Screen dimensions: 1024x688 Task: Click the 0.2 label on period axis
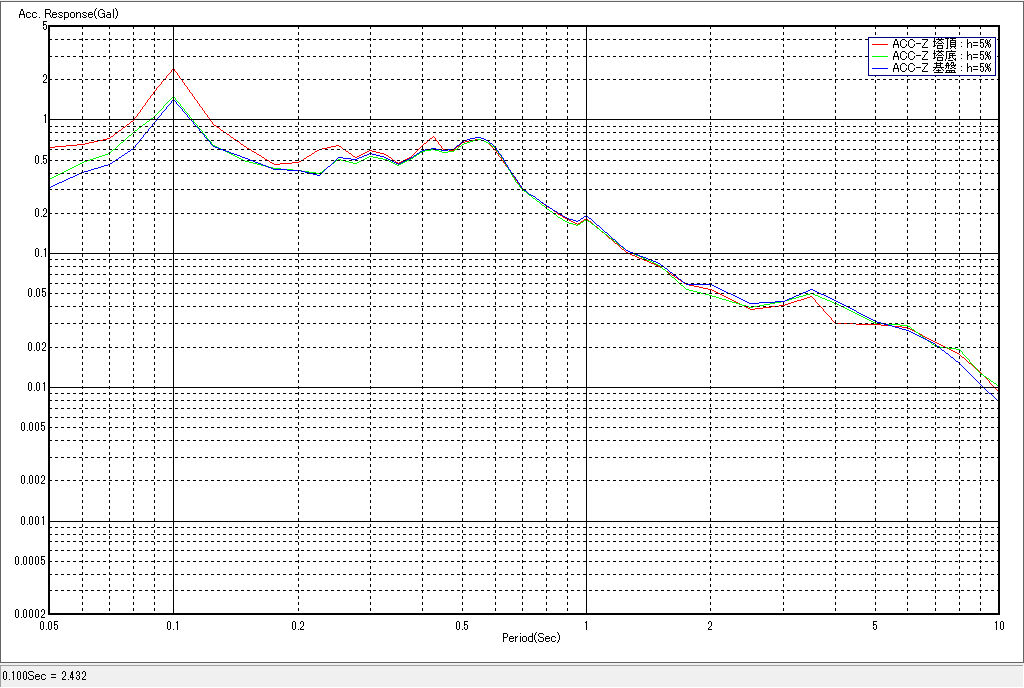click(x=297, y=625)
